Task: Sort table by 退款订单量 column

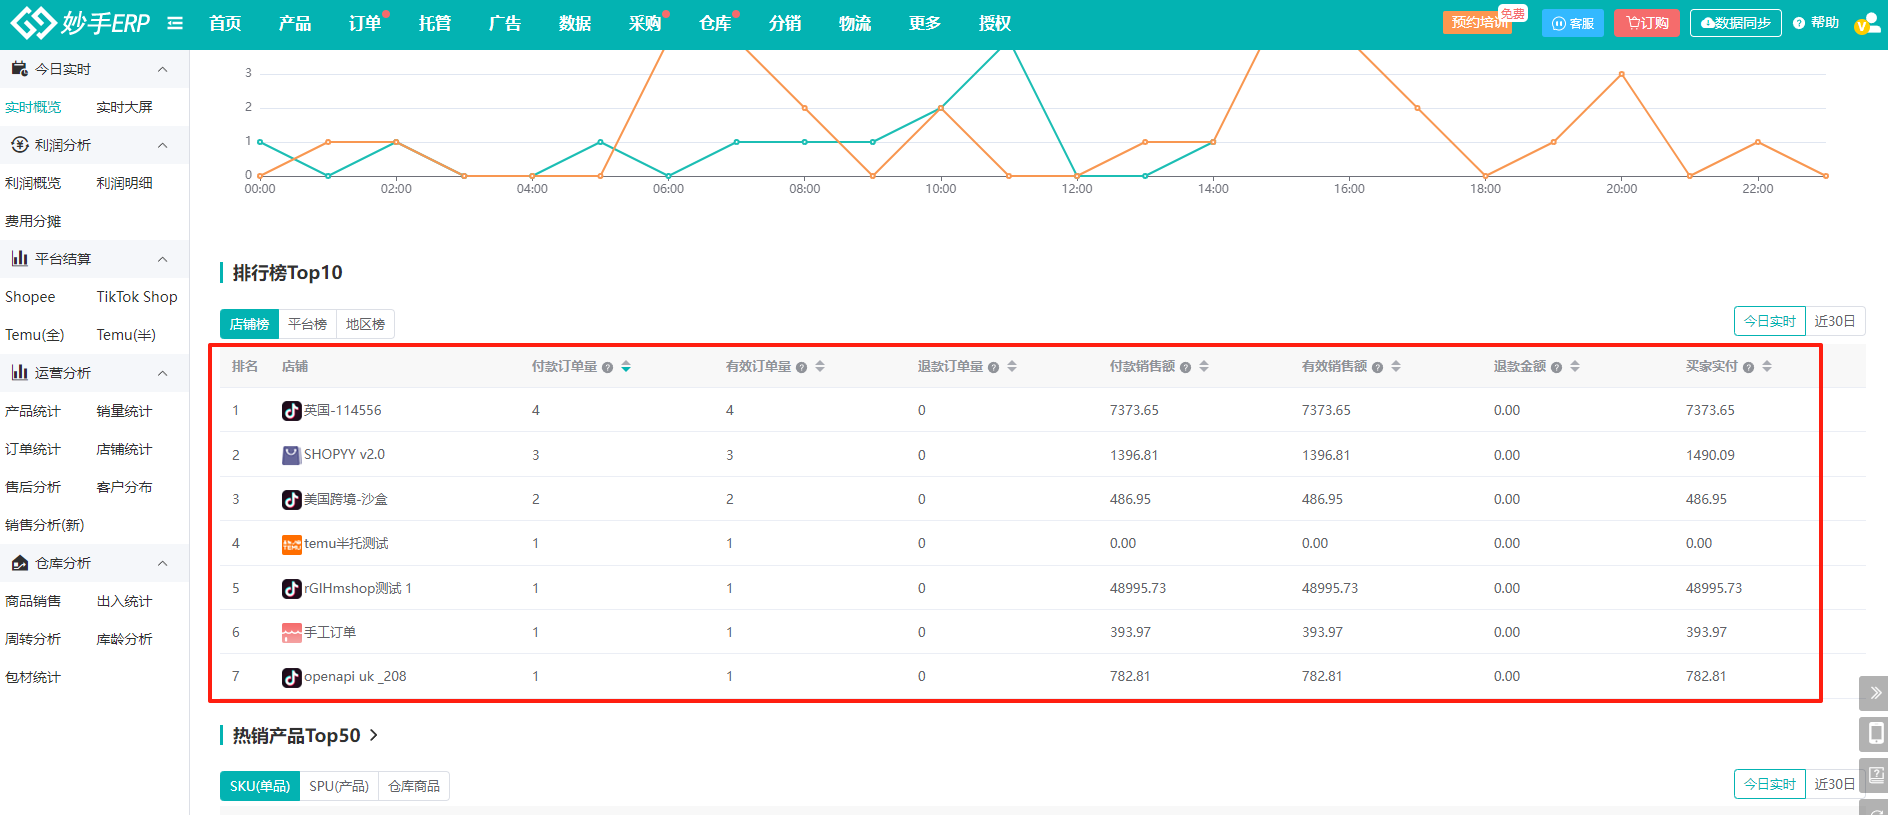Action: [1012, 367]
